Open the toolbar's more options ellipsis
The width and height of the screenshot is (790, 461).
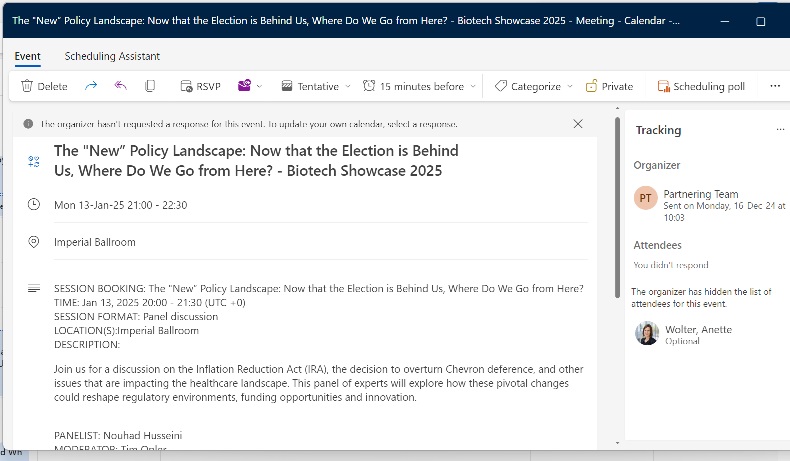774,86
